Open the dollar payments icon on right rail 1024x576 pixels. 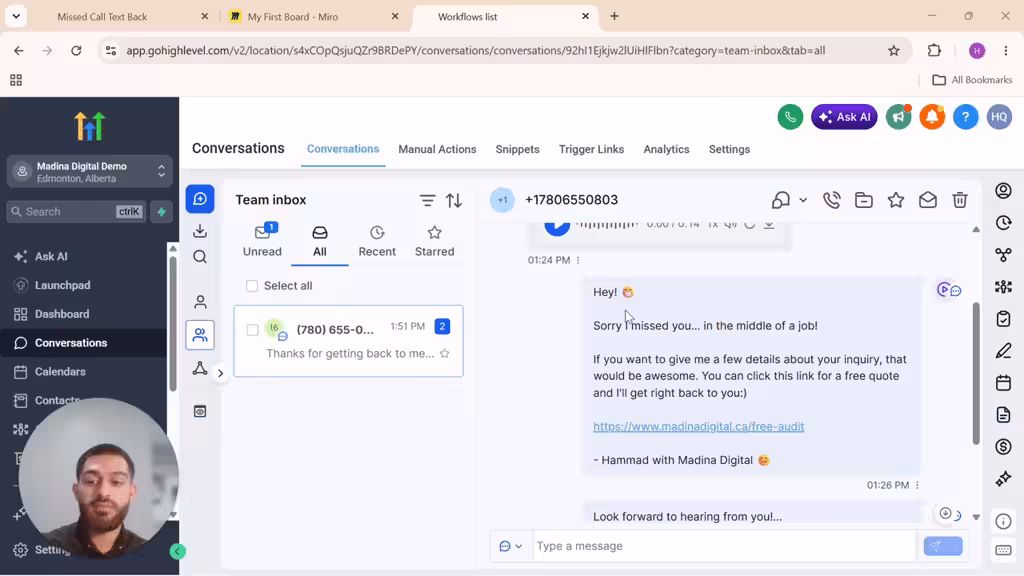pos(1004,447)
